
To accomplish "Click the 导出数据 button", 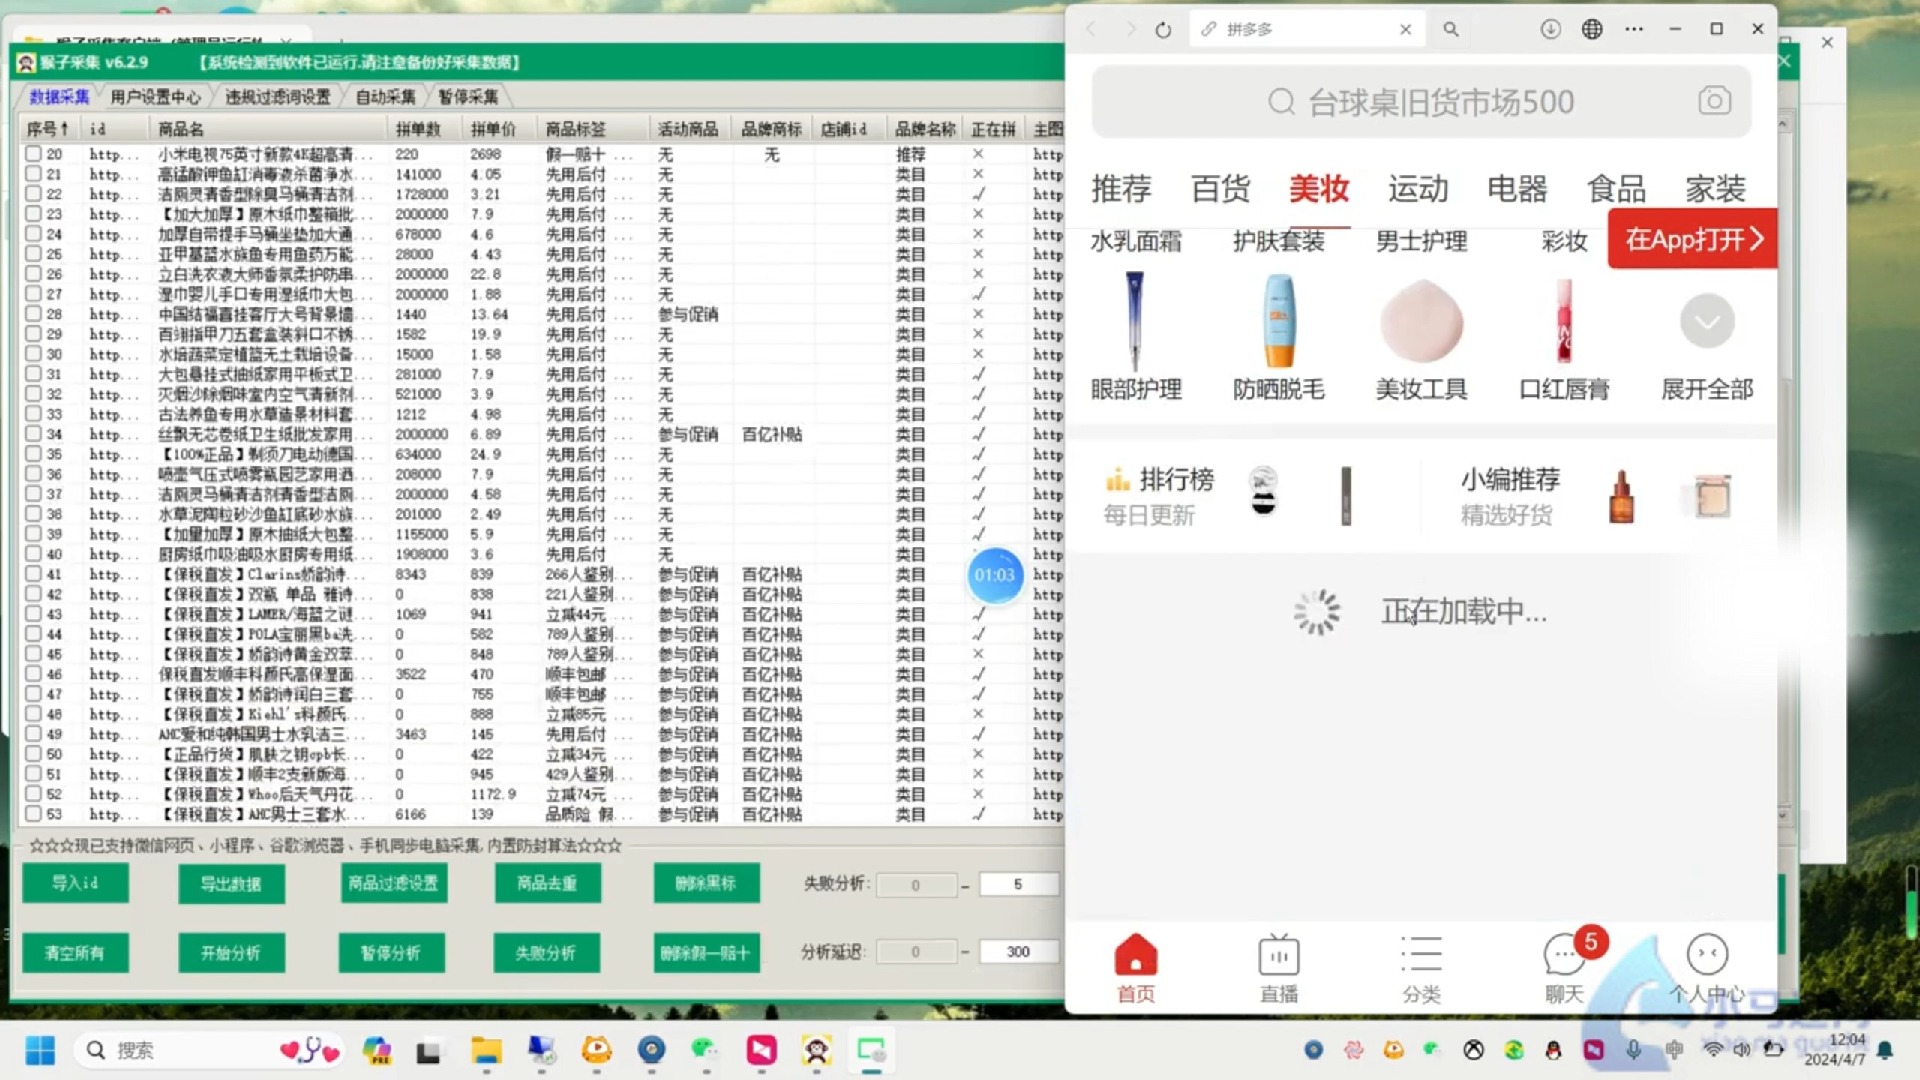I will tap(231, 884).
